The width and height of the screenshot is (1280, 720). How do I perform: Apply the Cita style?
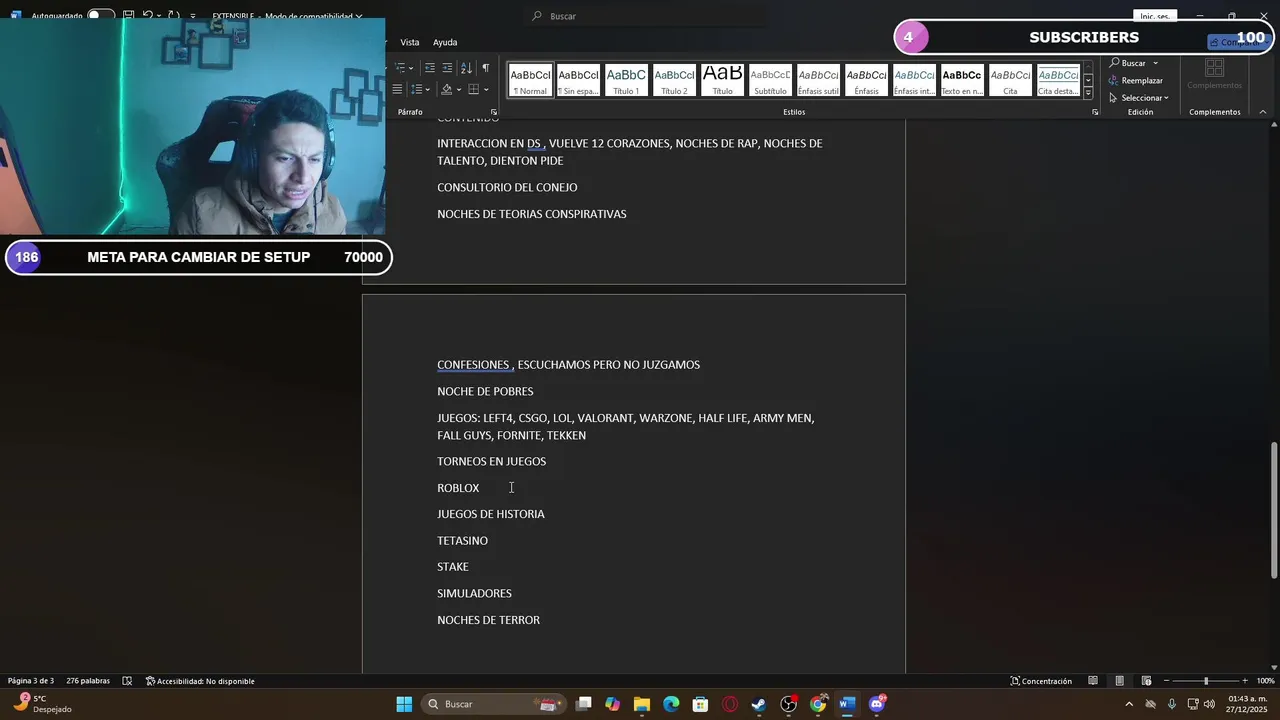[x=1010, y=80]
